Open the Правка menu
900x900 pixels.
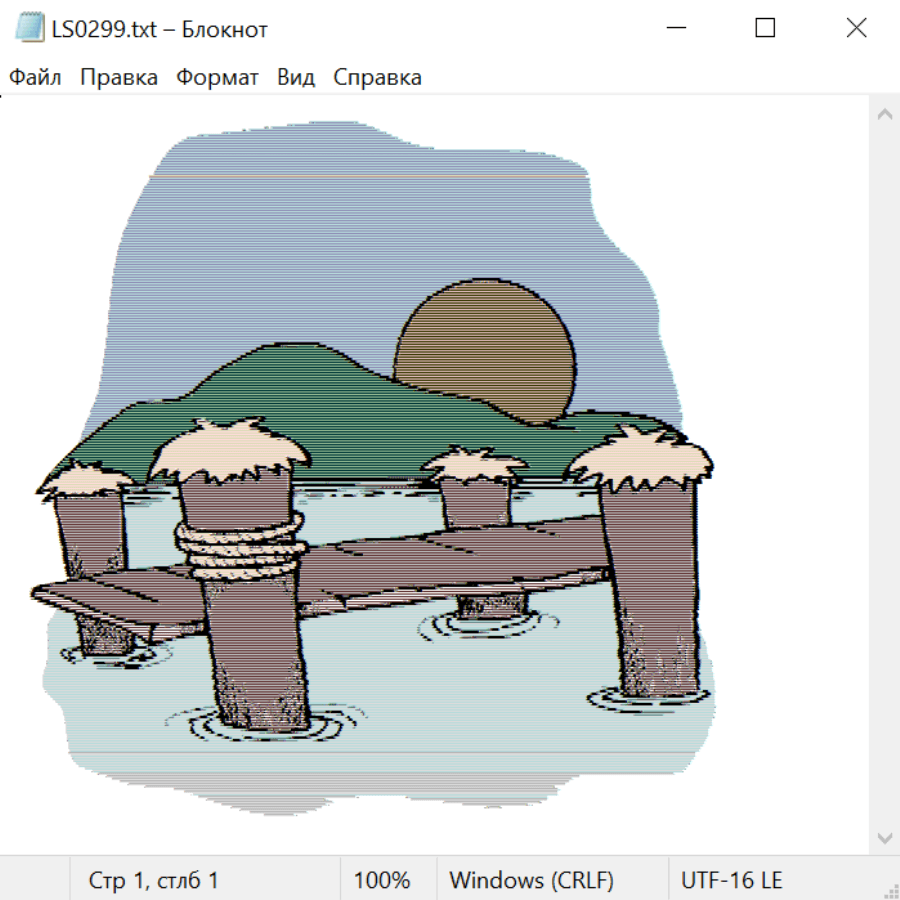coord(119,78)
